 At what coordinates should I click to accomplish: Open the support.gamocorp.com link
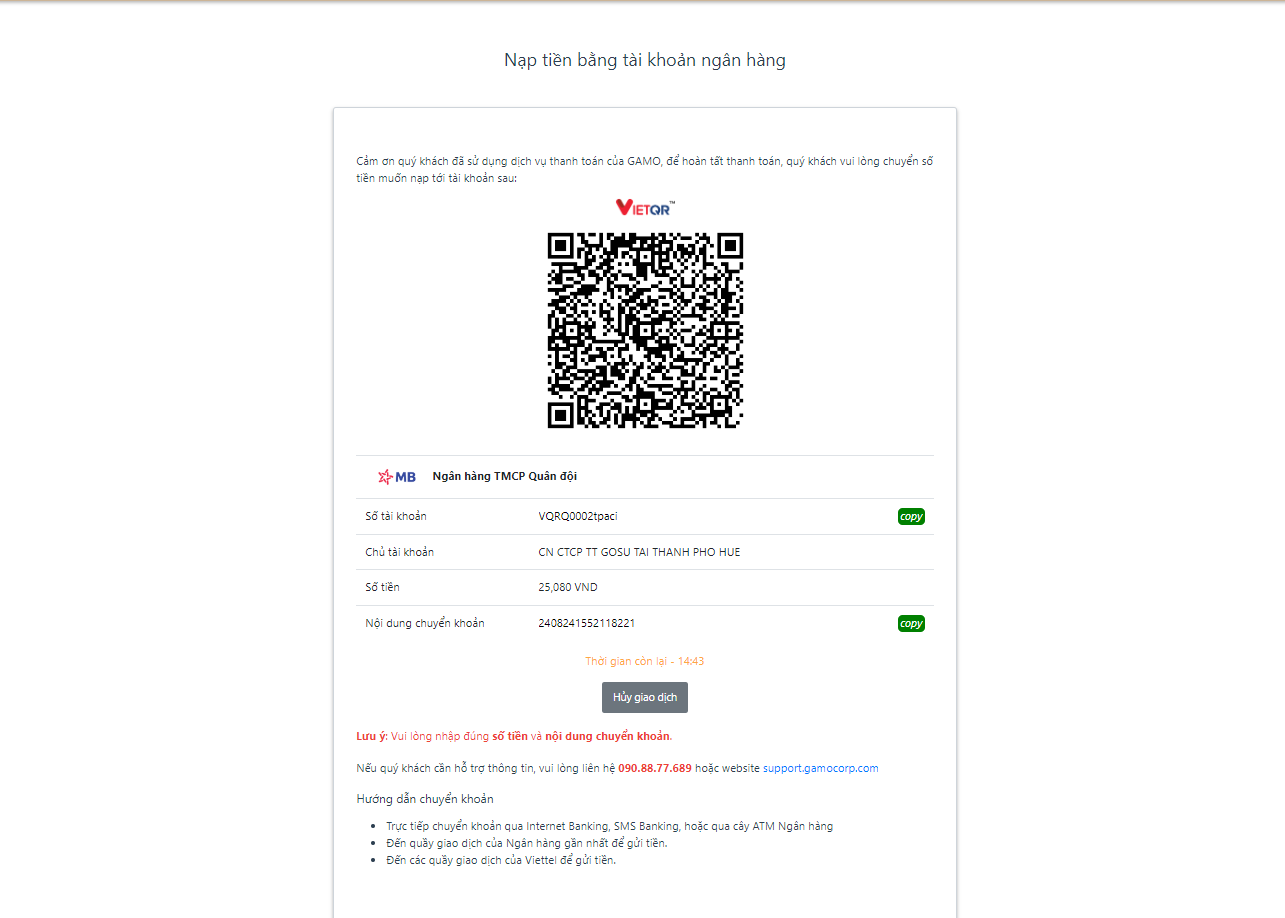pos(820,768)
